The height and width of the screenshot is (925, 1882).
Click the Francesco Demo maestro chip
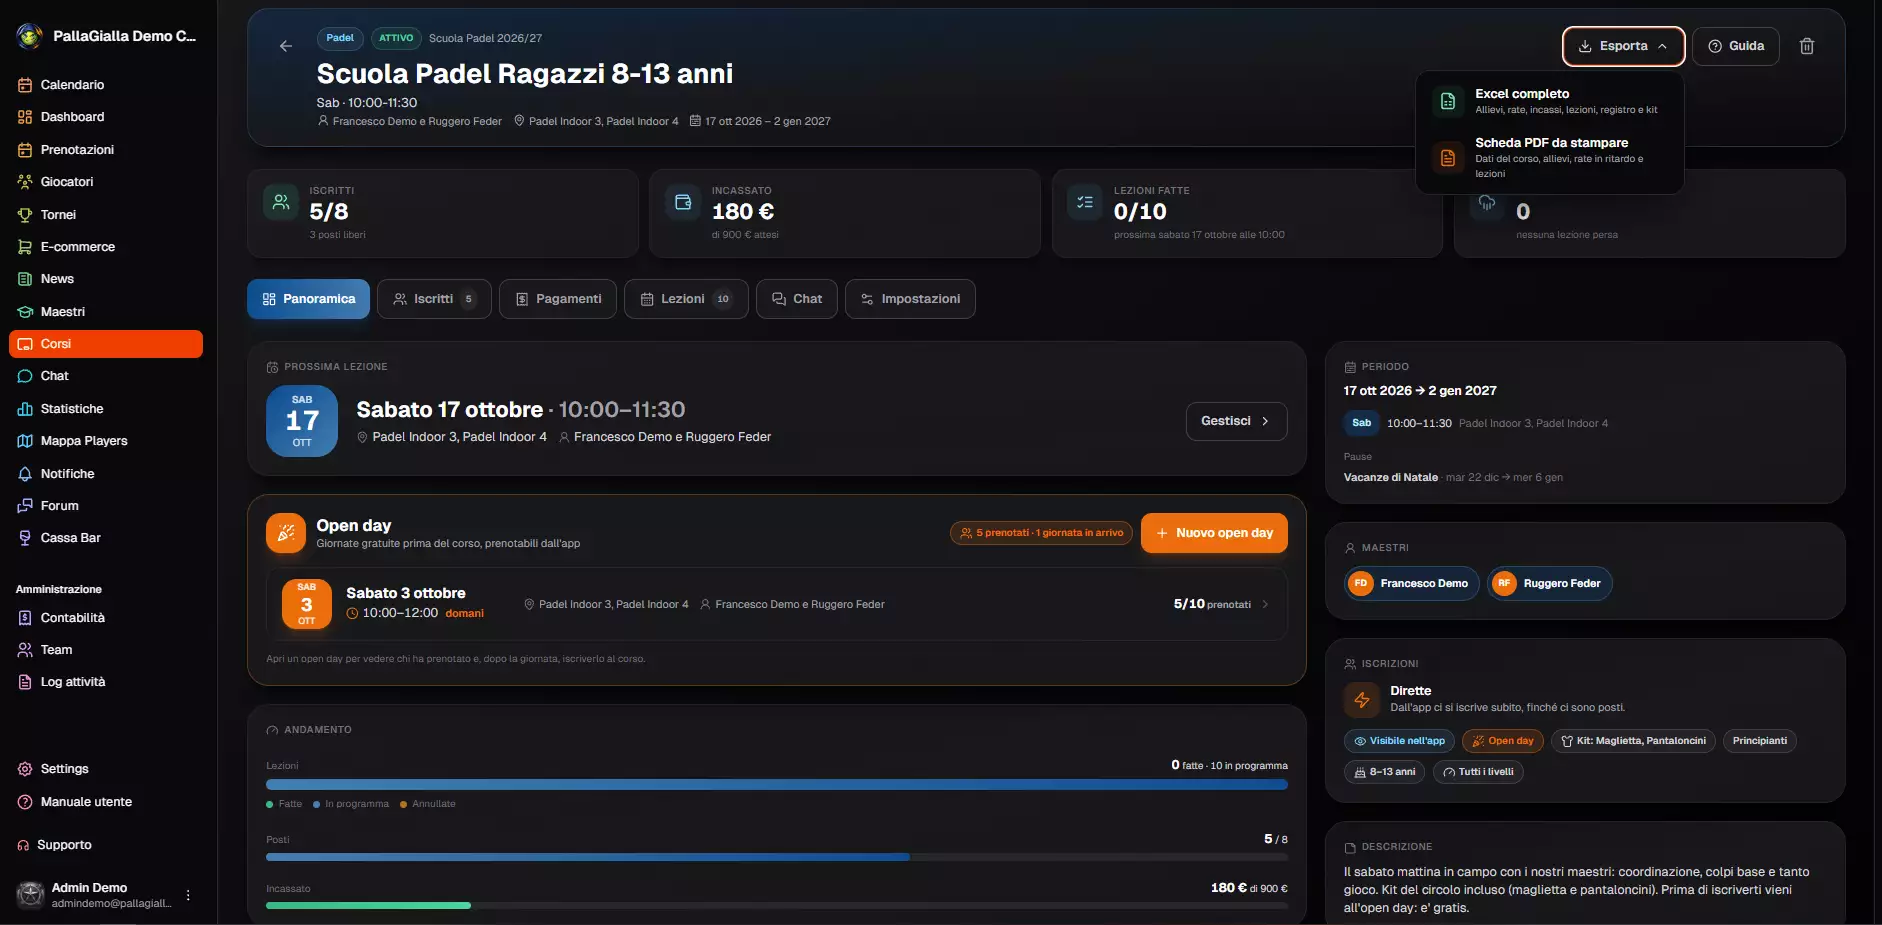pos(1411,584)
